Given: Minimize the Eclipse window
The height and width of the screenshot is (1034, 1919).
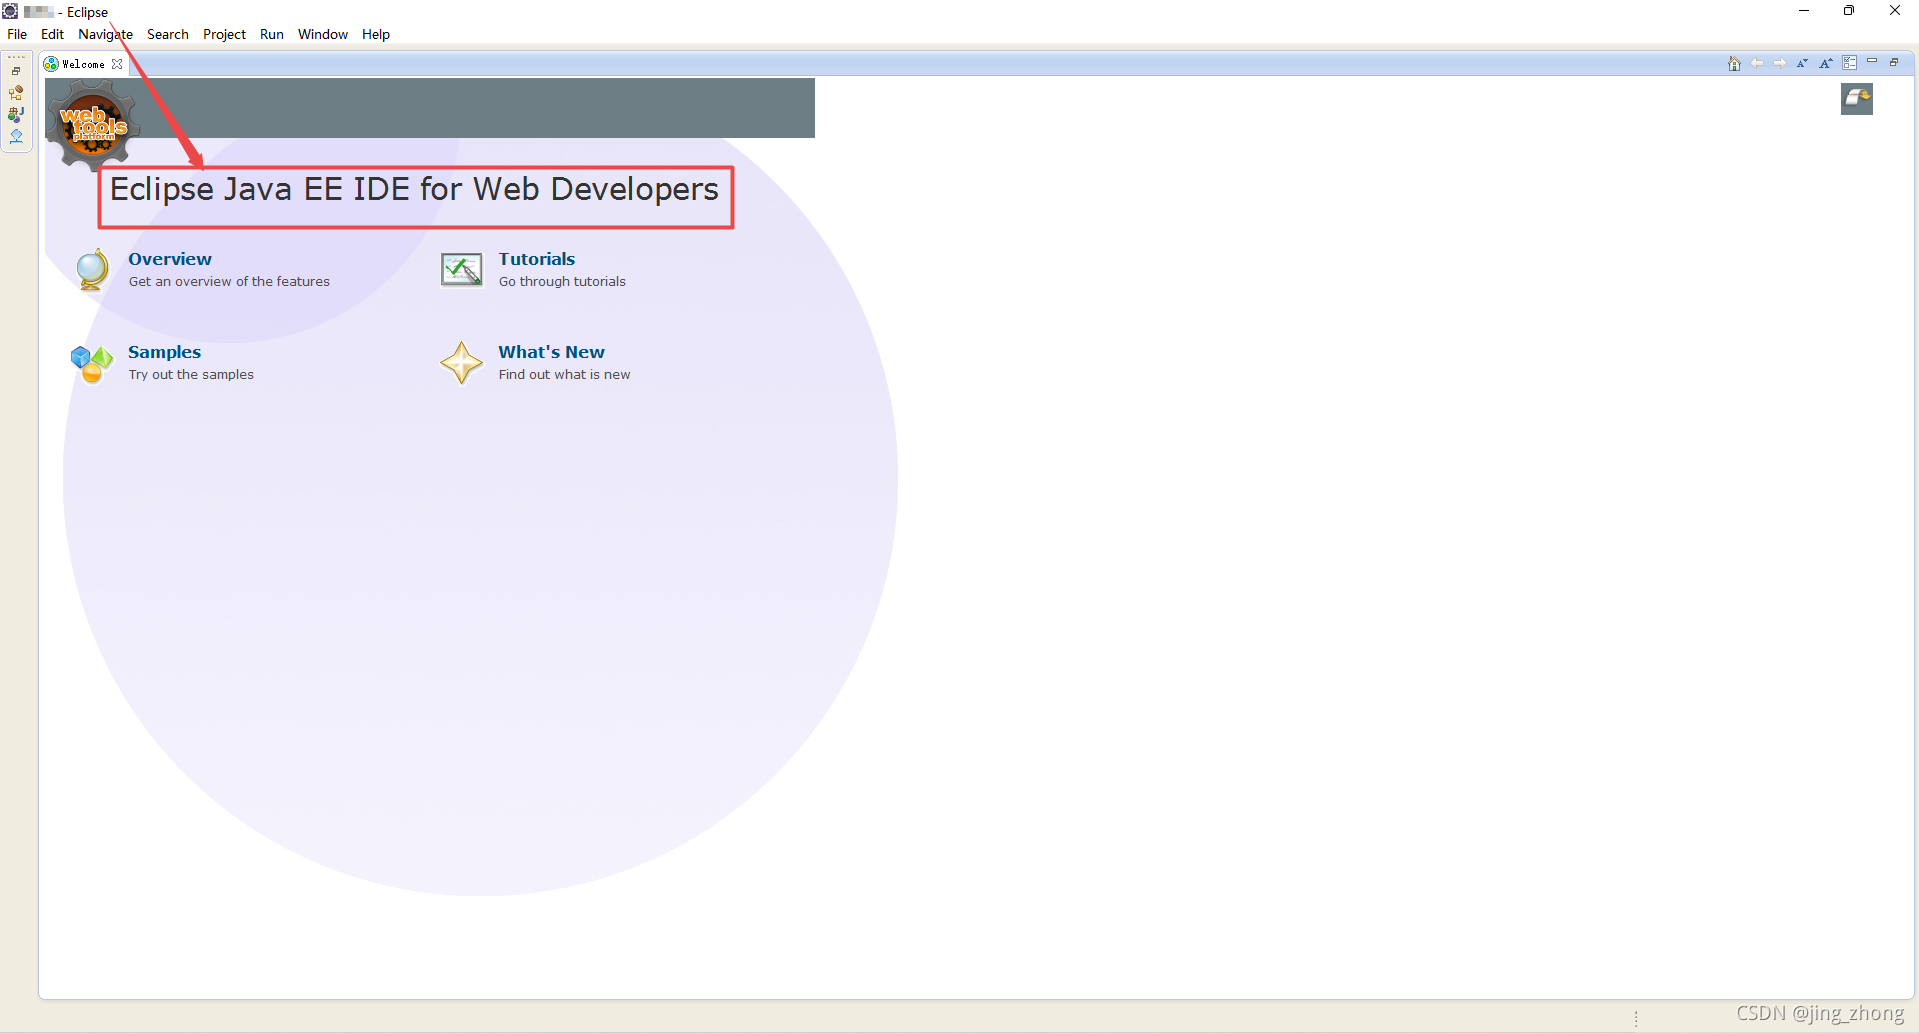Looking at the screenshot, I should pyautogui.click(x=1804, y=11).
